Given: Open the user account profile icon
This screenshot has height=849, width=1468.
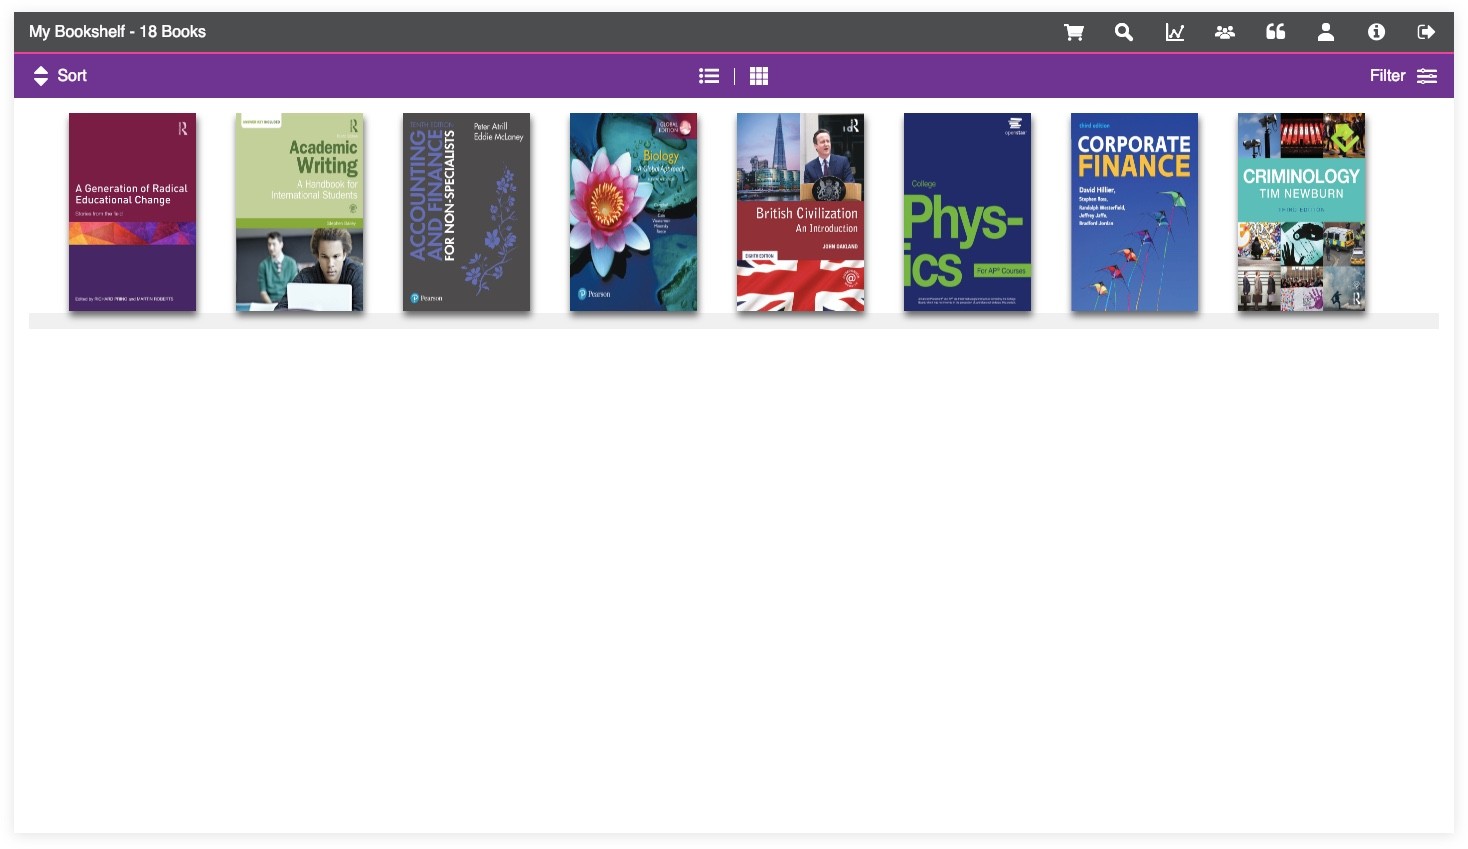Looking at the screenshot, I should [x=1326, y=32].
